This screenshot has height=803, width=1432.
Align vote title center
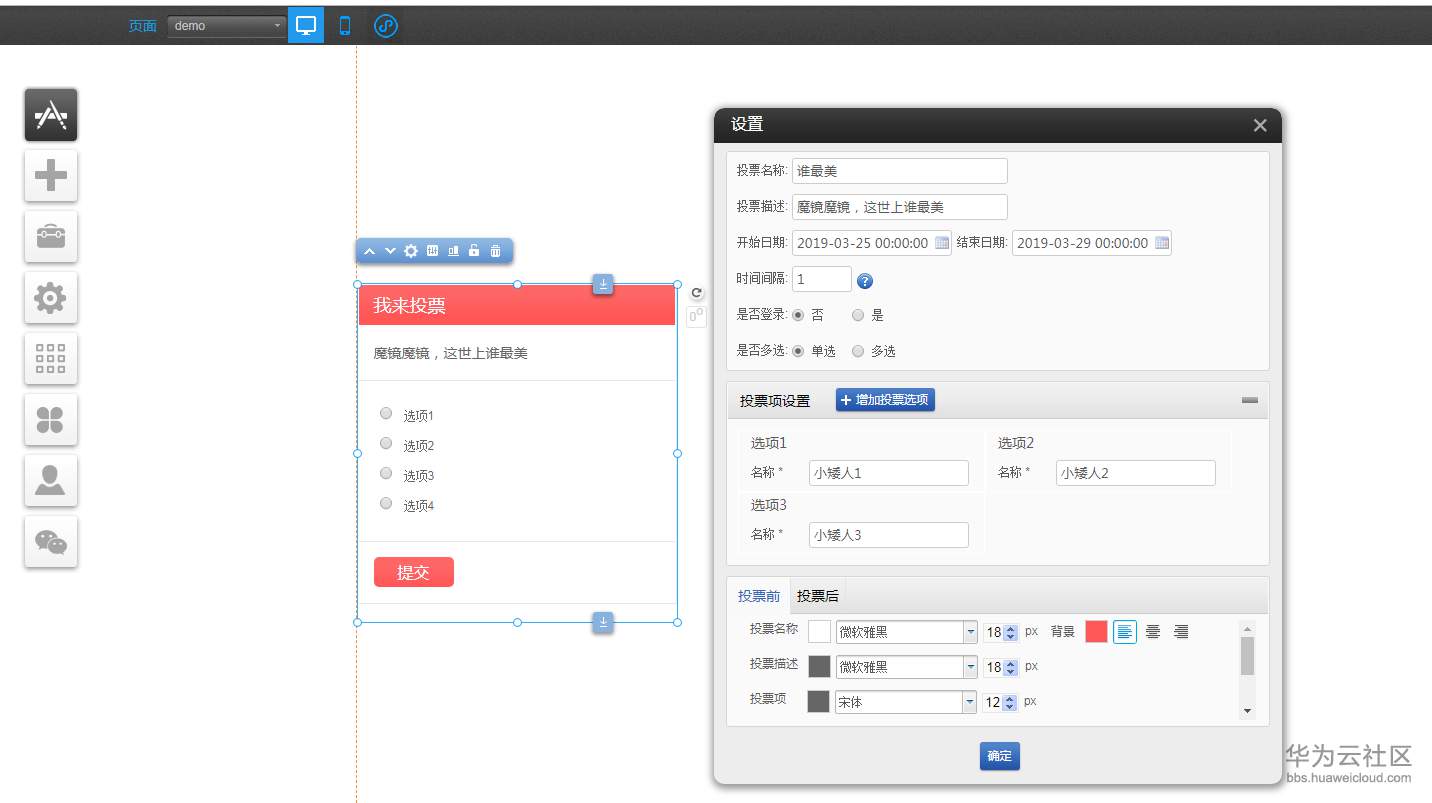click(1153, 632)
